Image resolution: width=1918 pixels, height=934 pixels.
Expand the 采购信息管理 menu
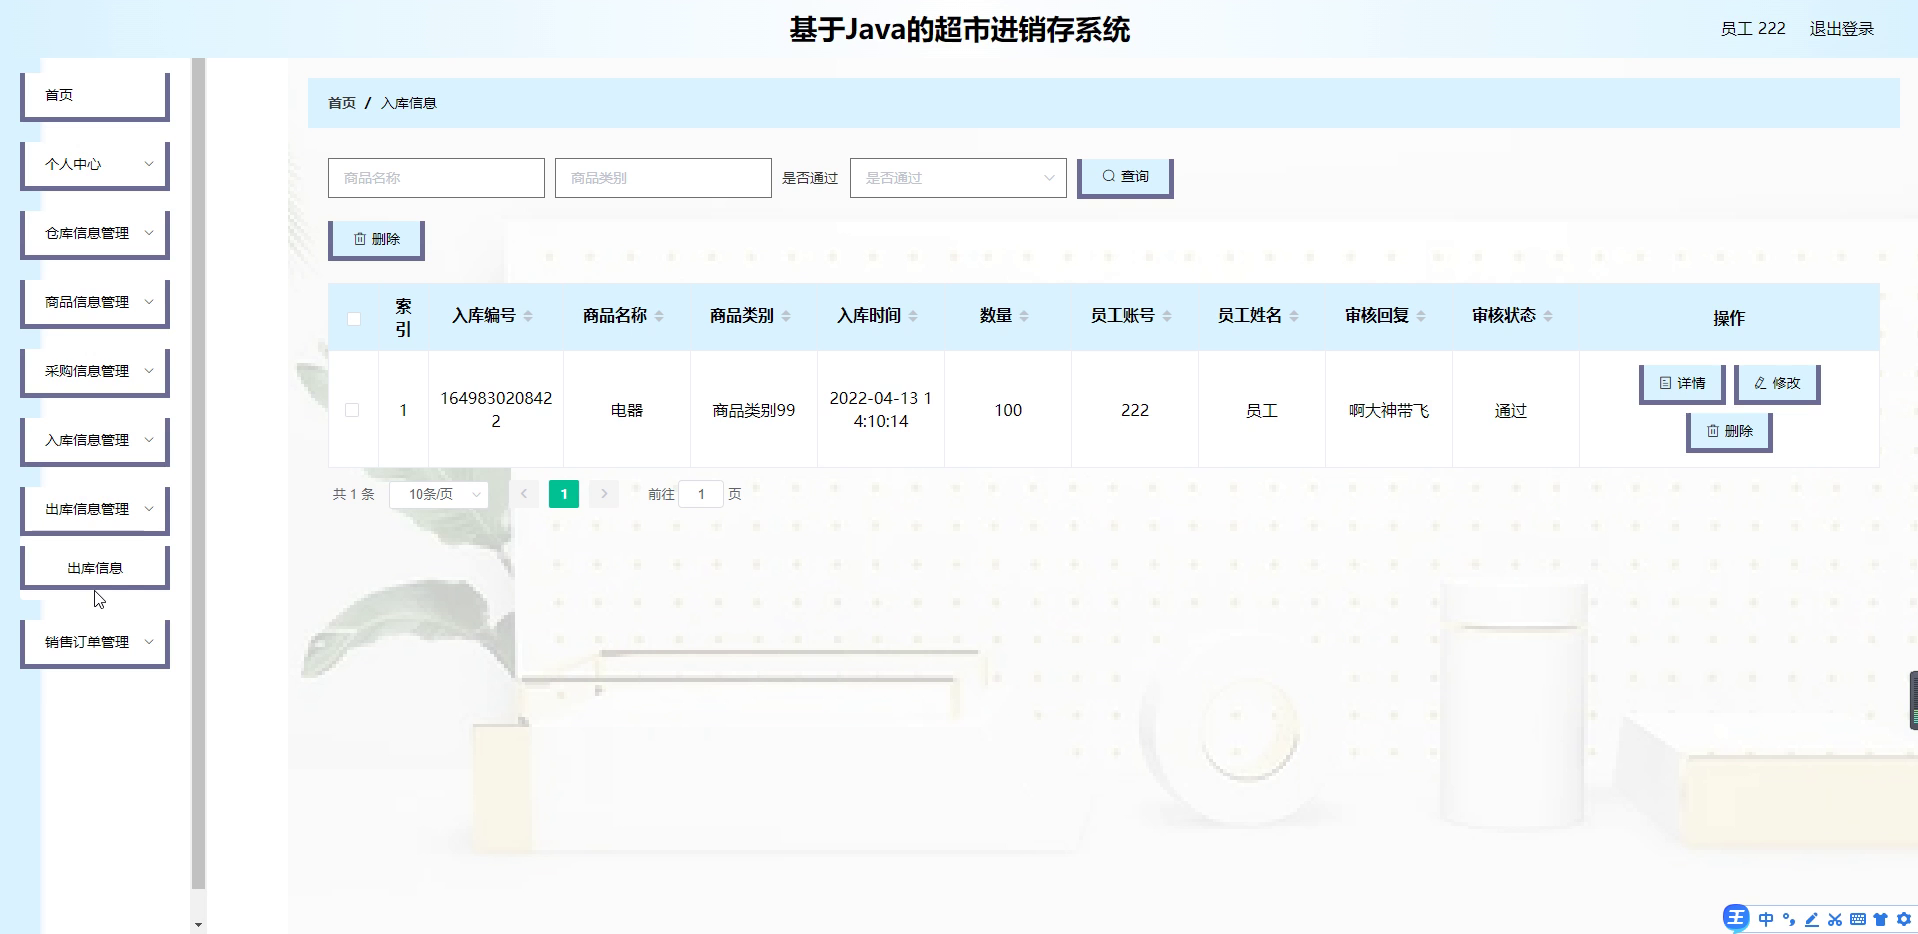tap(95, 371)
